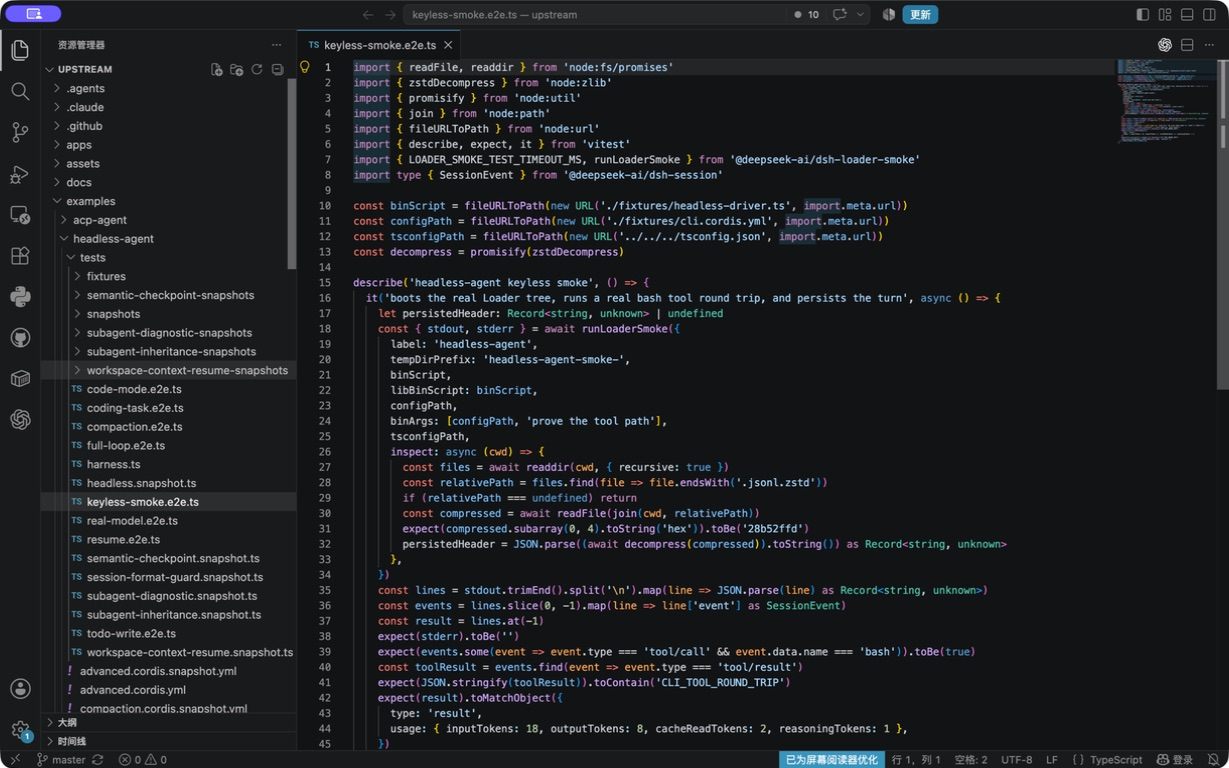Click the command center search box
This screenshot has width=1229, height=768.
595,15
